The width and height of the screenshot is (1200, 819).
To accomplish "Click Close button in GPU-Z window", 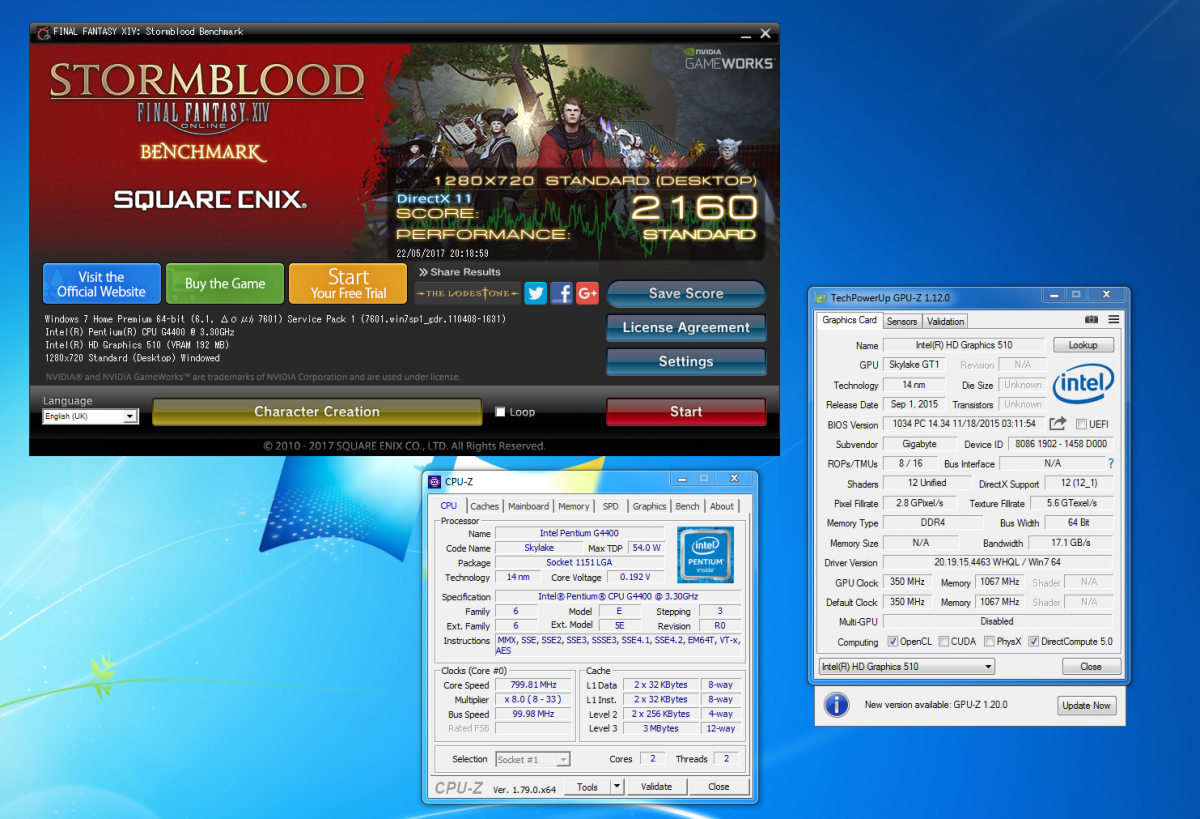I will 1091,666.
